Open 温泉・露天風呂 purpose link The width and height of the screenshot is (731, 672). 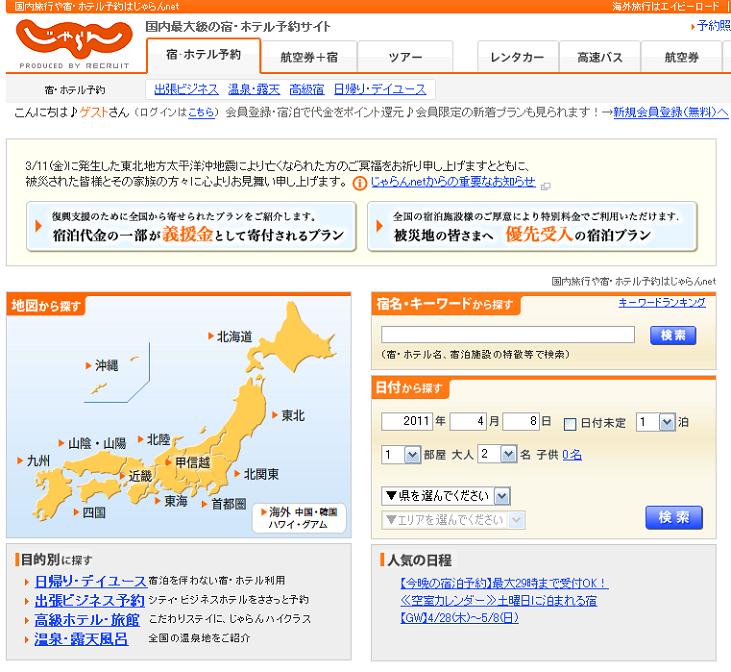(x=81, y=639)
